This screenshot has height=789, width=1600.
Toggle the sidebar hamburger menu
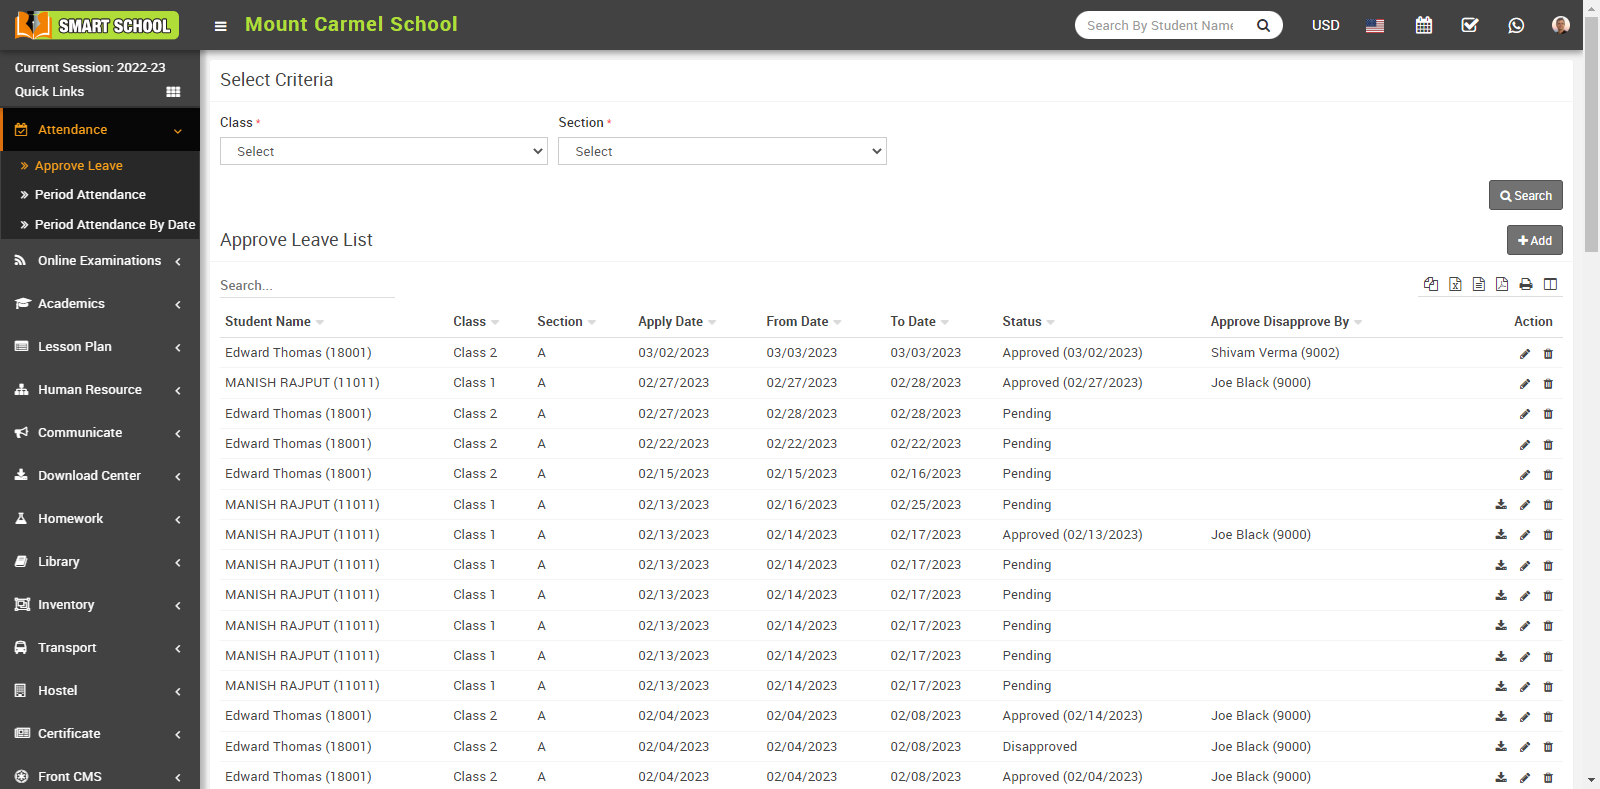(x=221, y=26)
